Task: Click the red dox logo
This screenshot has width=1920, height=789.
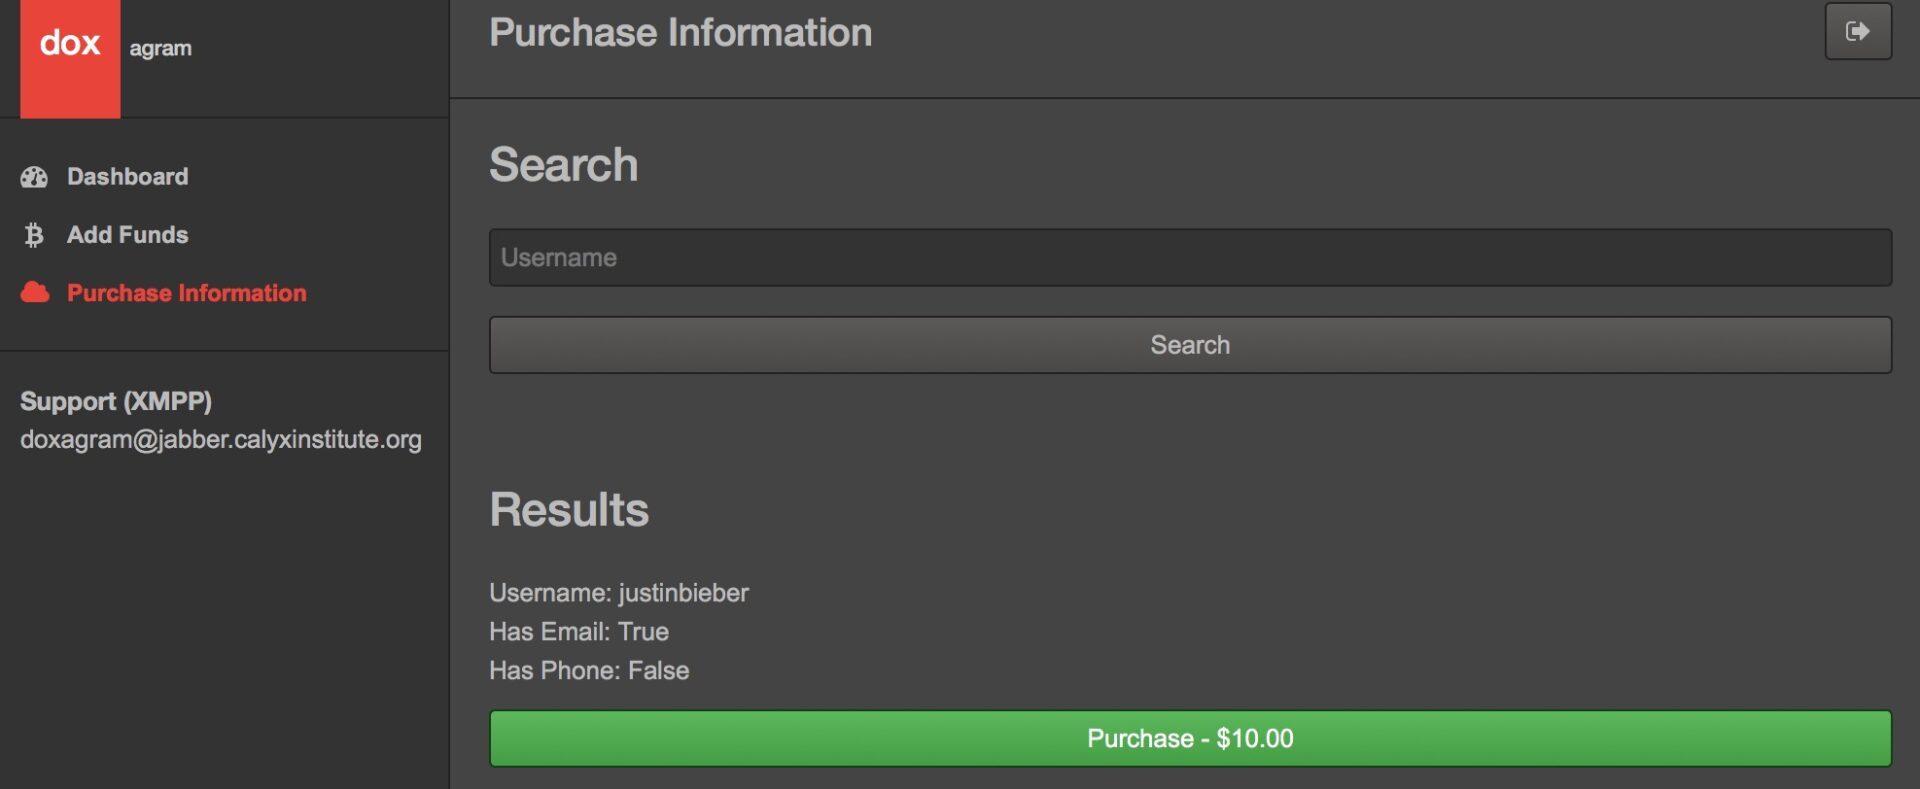Action: (70, 58)
